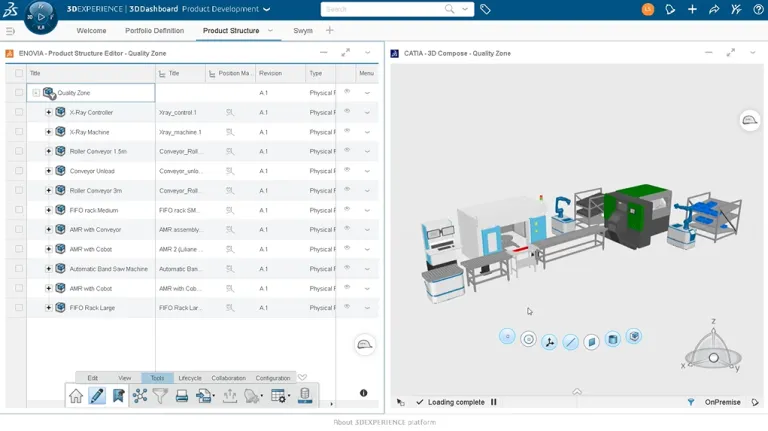Check the X-Ray Machine row checkbox

tap(19, 132)
